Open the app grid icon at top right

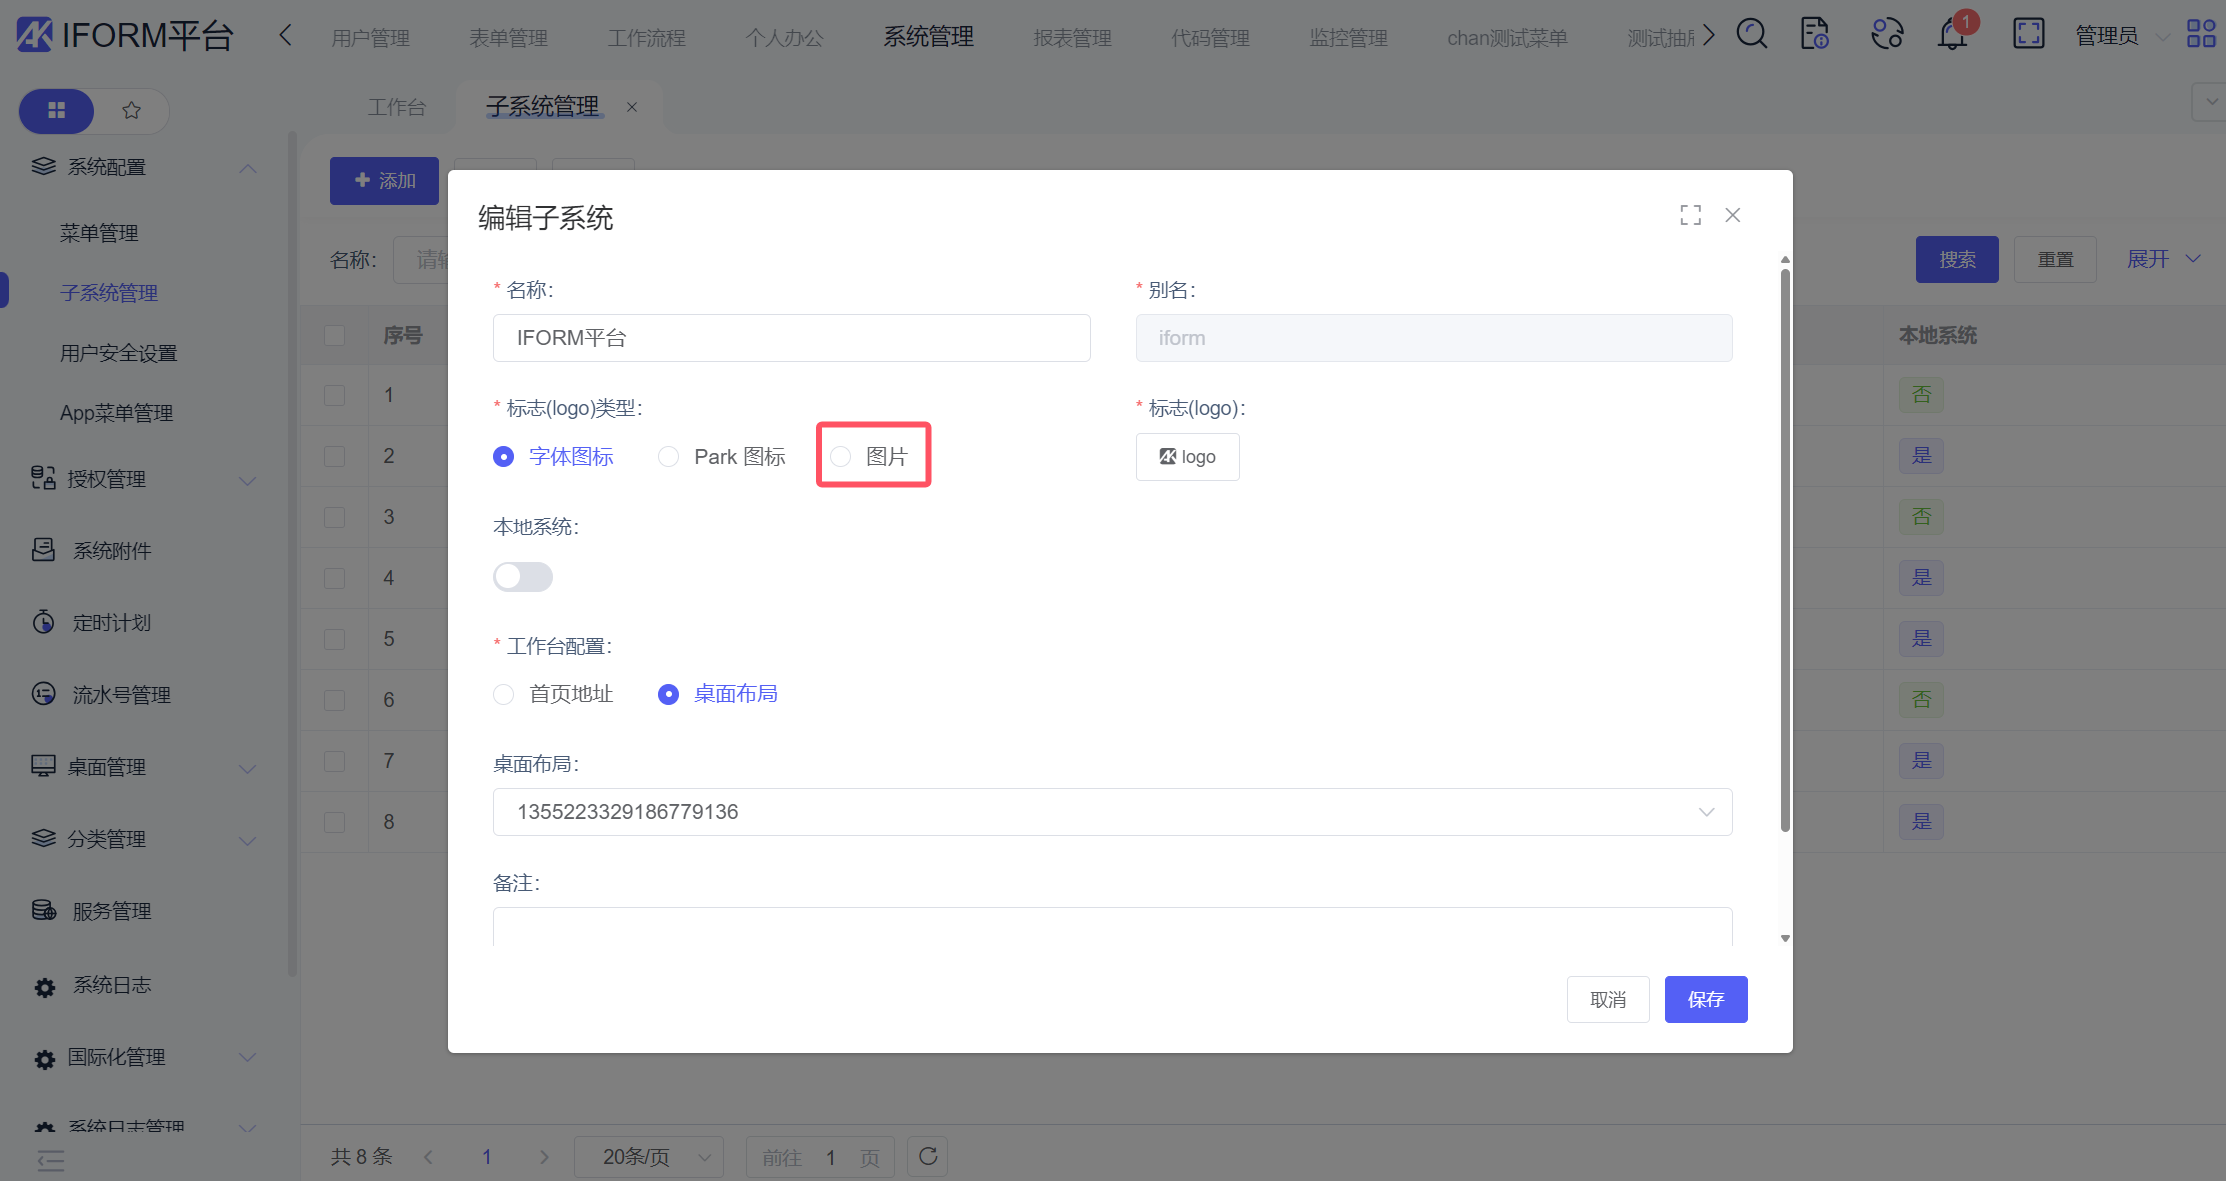[x=2201, y=35]
